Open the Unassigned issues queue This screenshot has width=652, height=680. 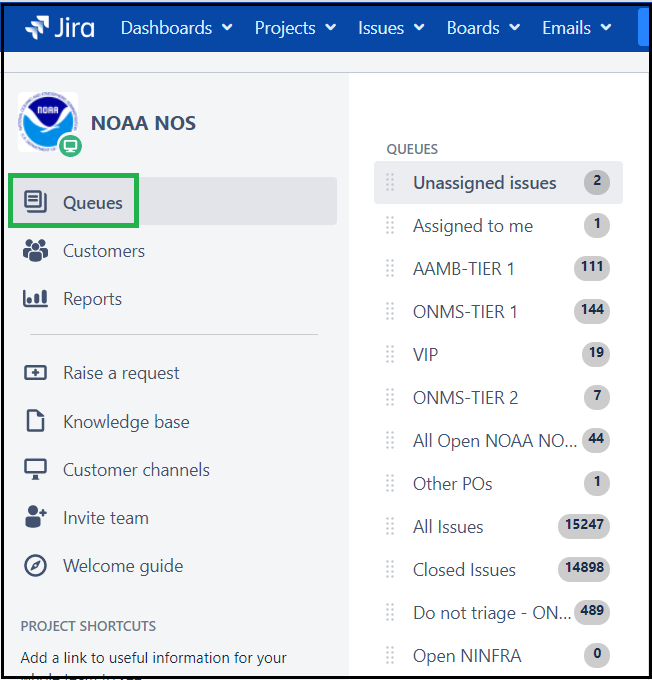click(x=498, y=182)
